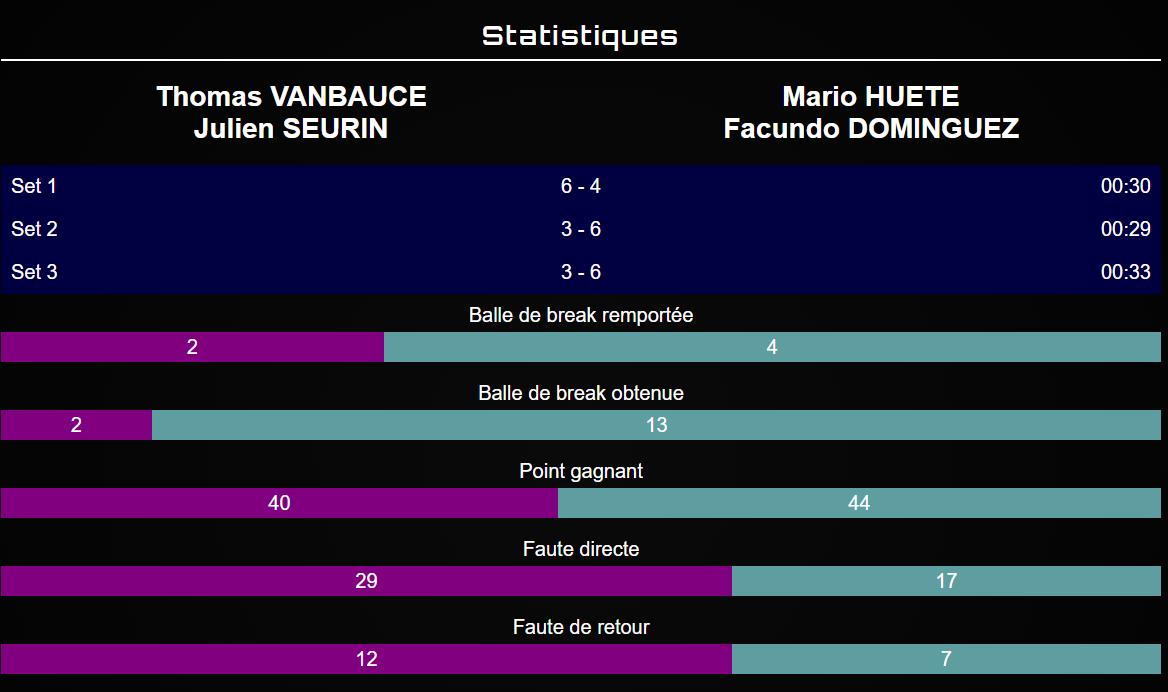
Task: Click the Statistiques heading
Action: pos(580,36)
